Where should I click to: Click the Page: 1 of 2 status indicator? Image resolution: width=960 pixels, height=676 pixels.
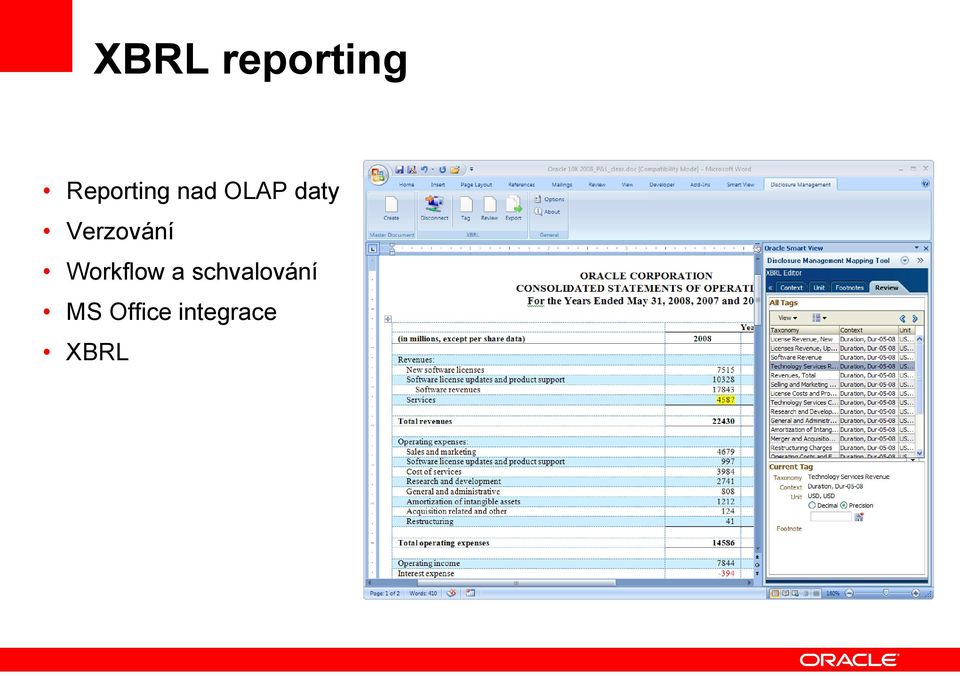(384, 593)
